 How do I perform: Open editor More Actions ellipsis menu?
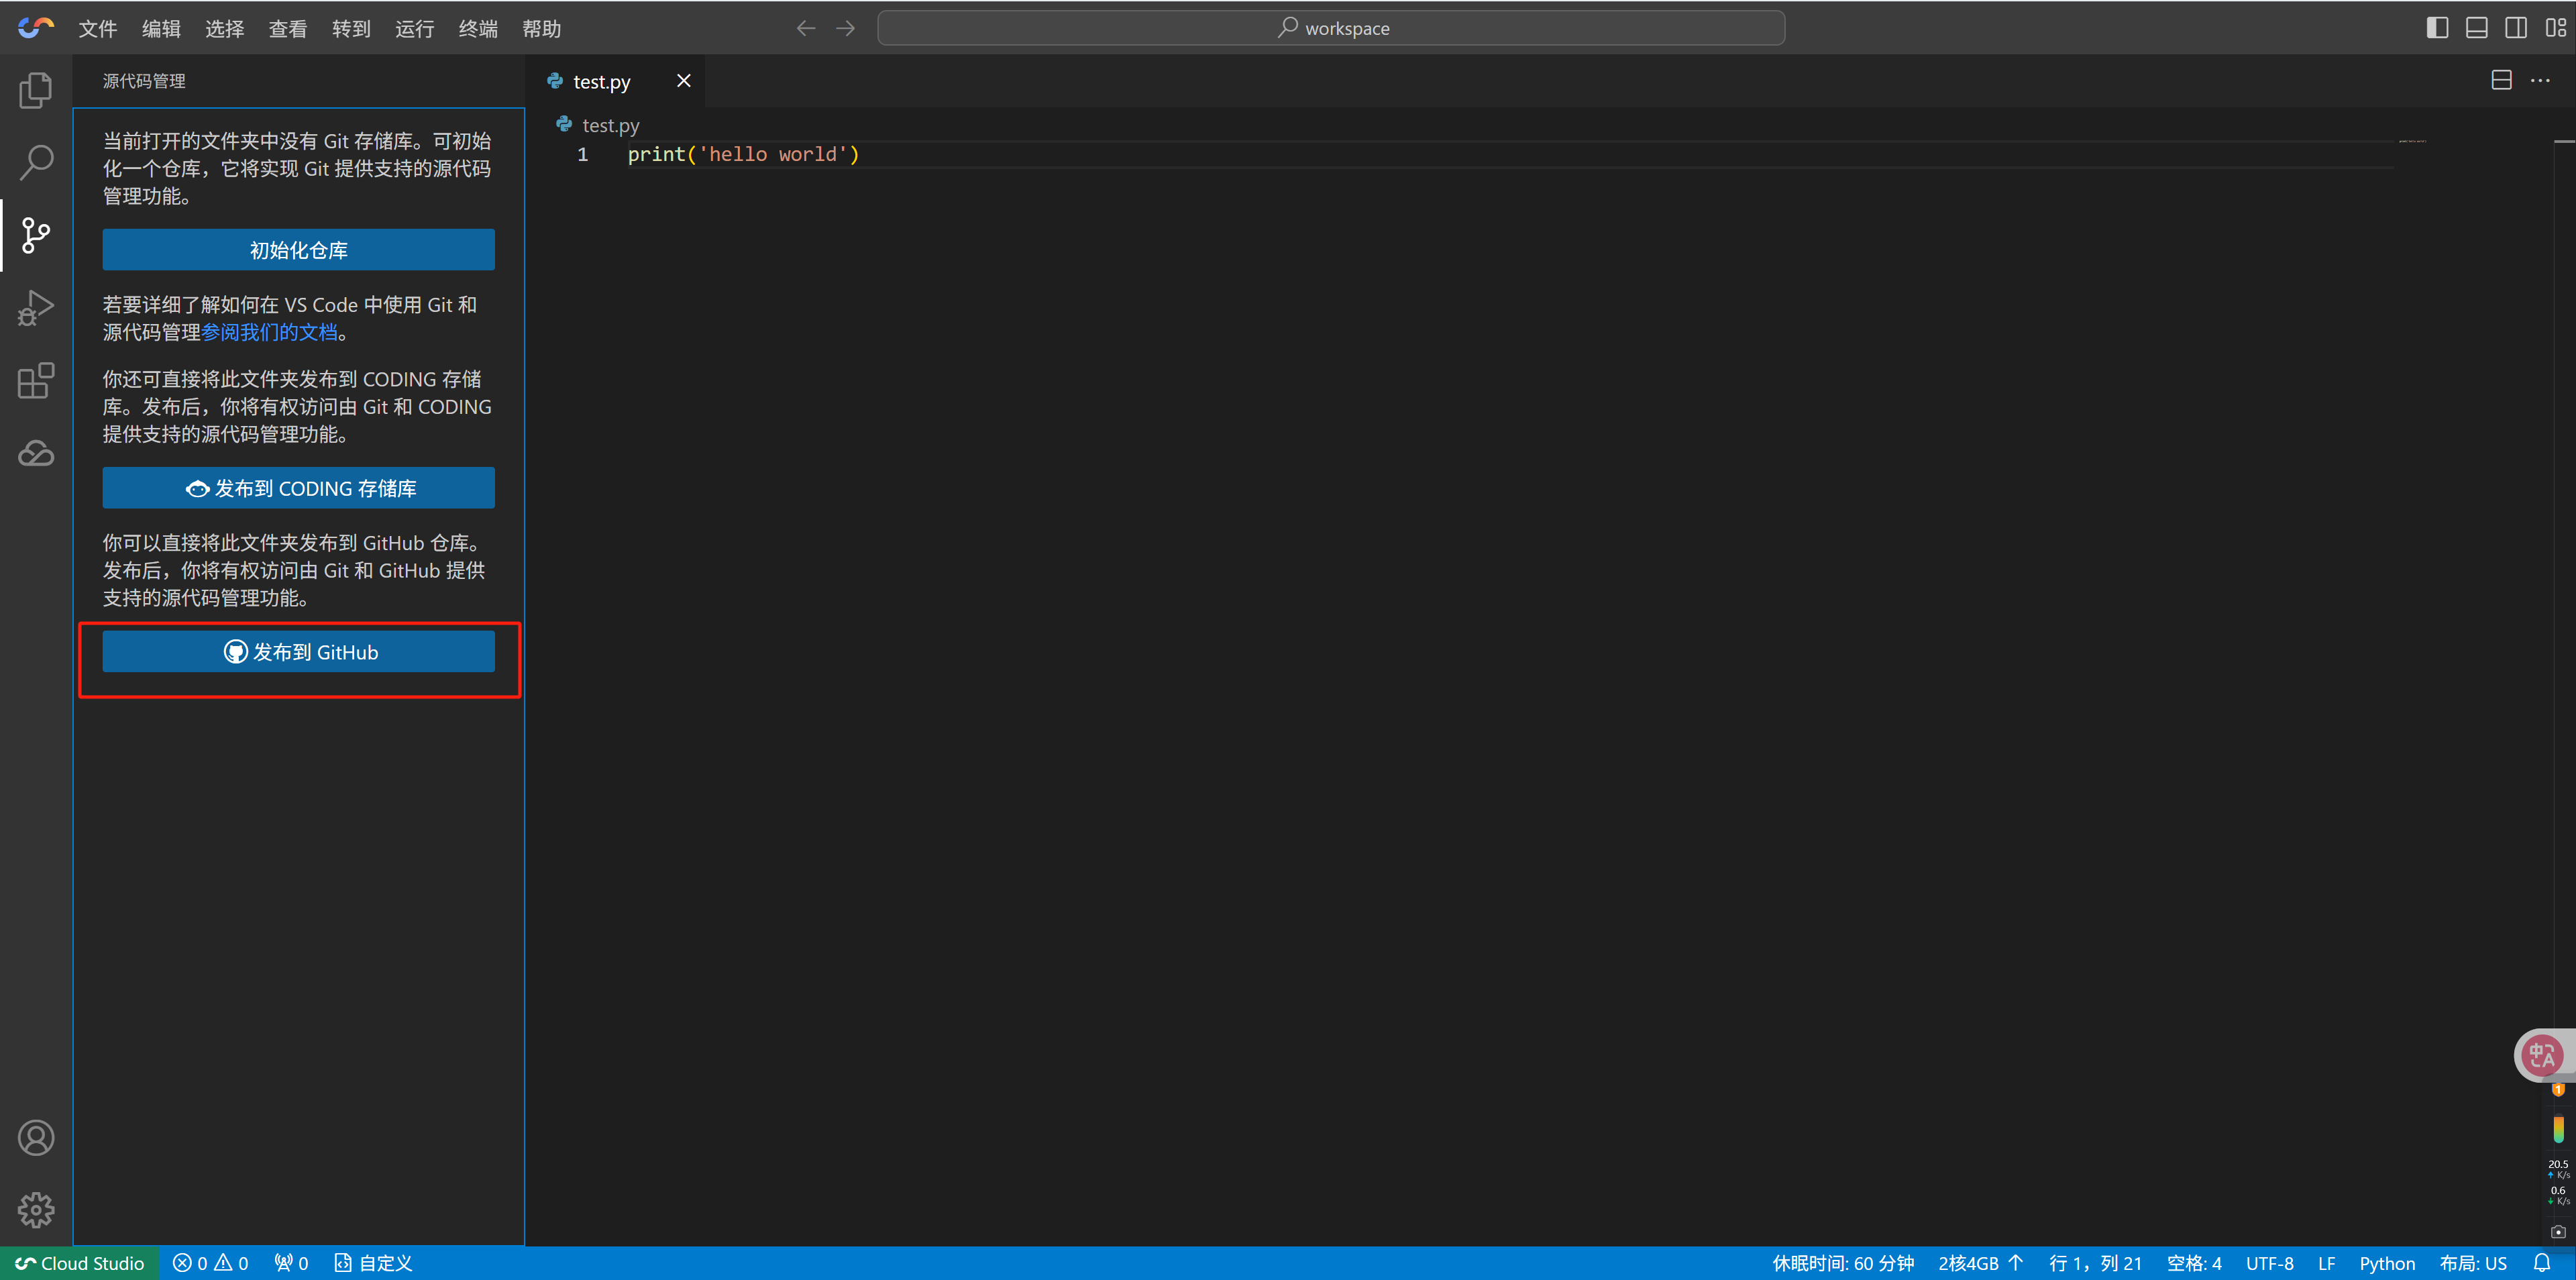point(2540,81)
